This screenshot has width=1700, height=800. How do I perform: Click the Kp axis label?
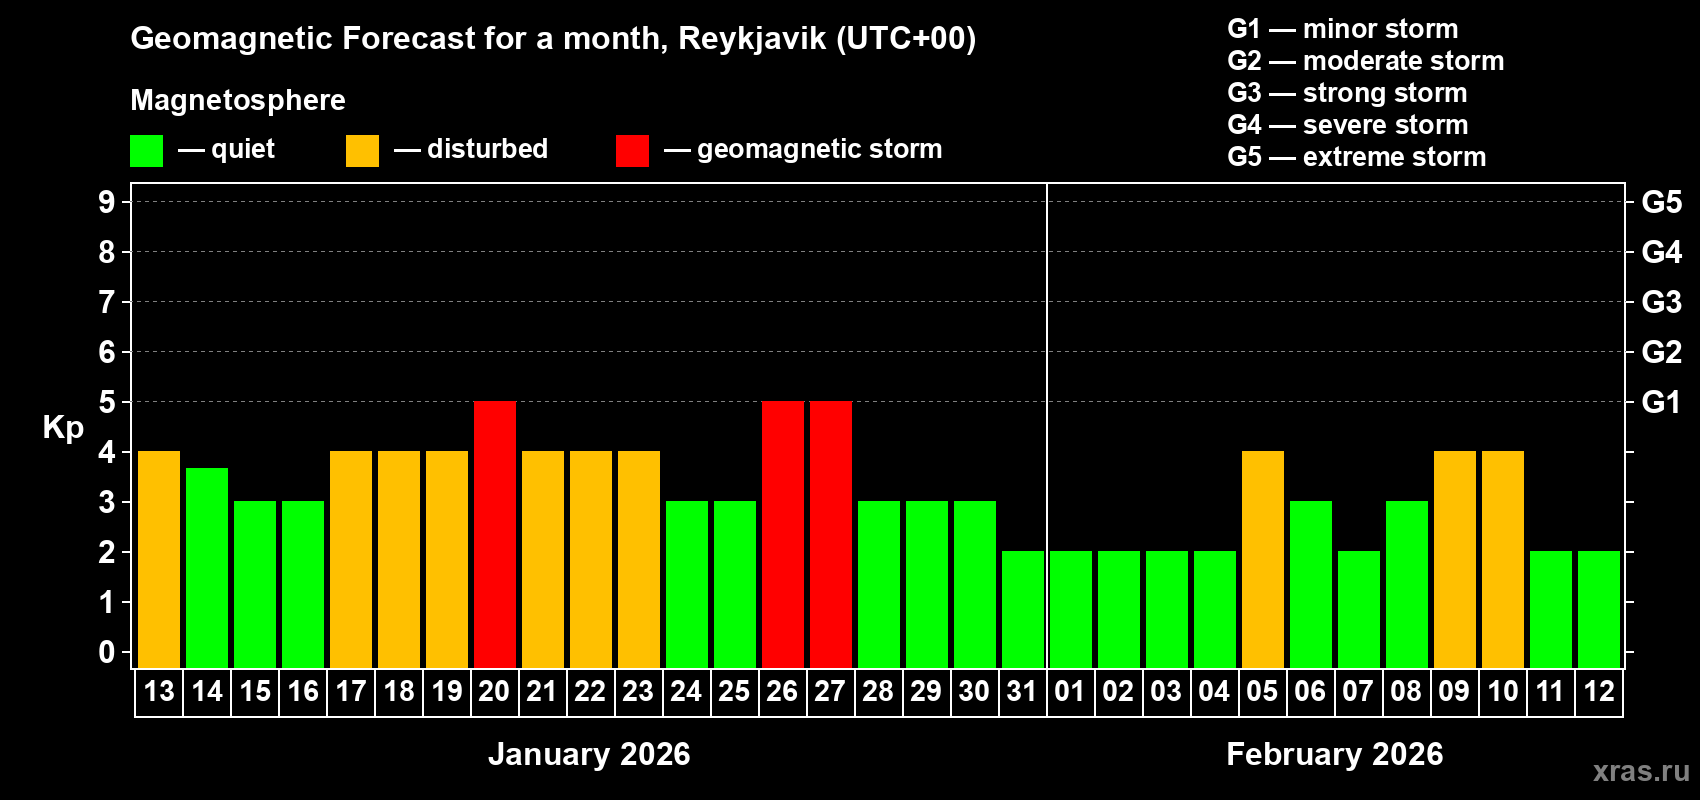tap(63, 428)
